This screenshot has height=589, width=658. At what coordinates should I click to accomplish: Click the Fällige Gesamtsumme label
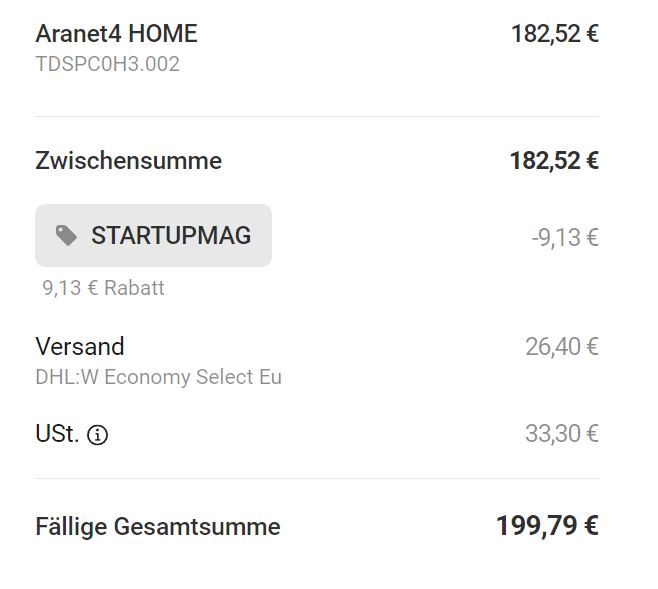158,526
